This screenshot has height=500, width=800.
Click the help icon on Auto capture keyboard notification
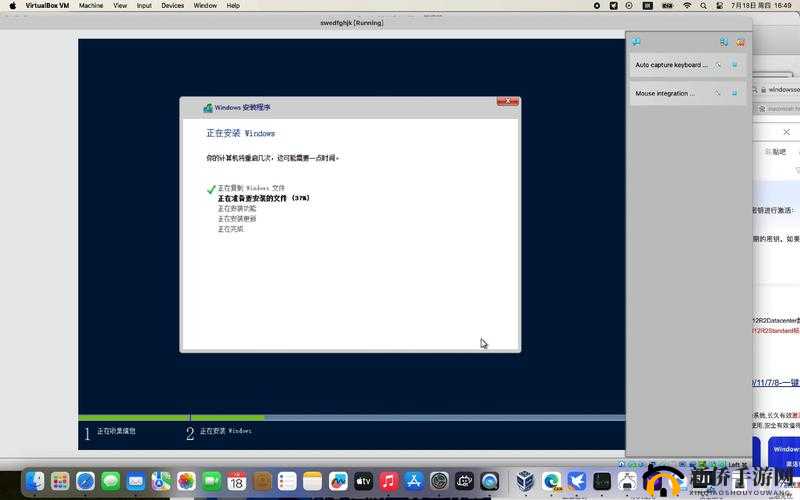718,65
